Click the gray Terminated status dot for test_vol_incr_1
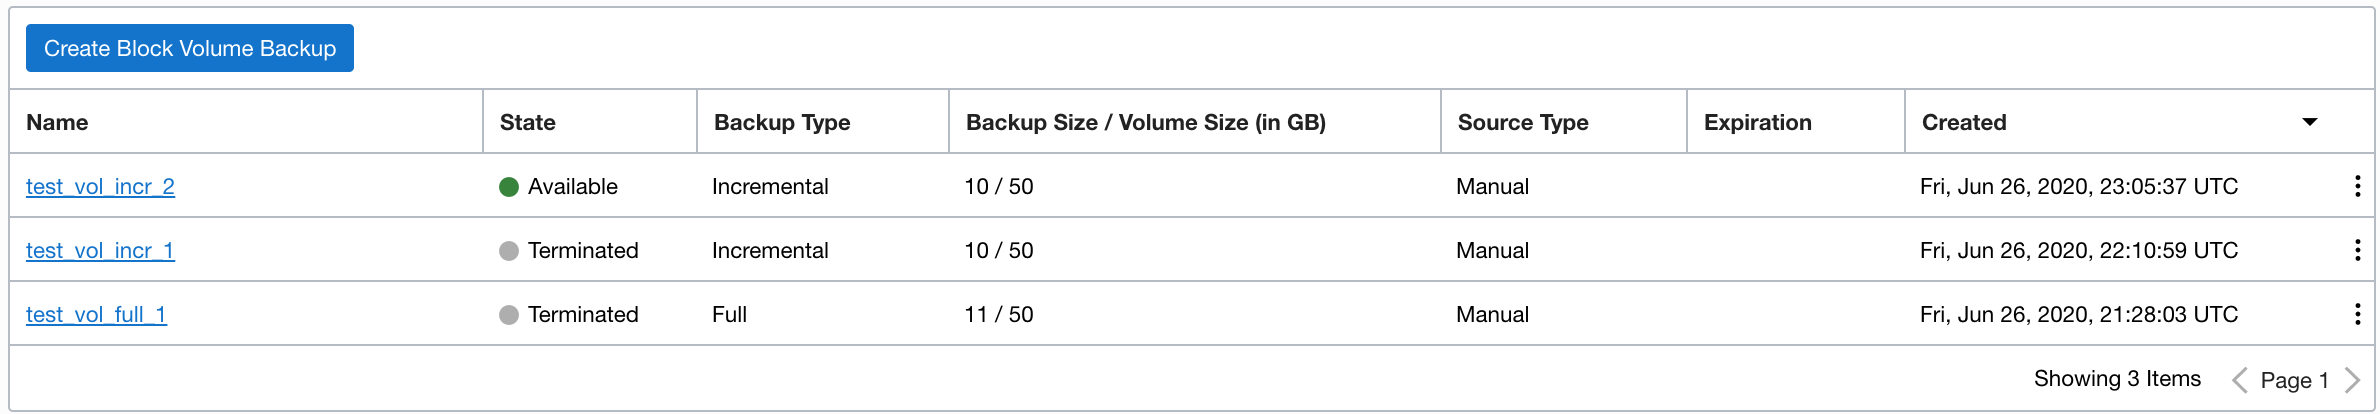The width and height of the screenshot is (2380, 414). (x=509, y=251)
